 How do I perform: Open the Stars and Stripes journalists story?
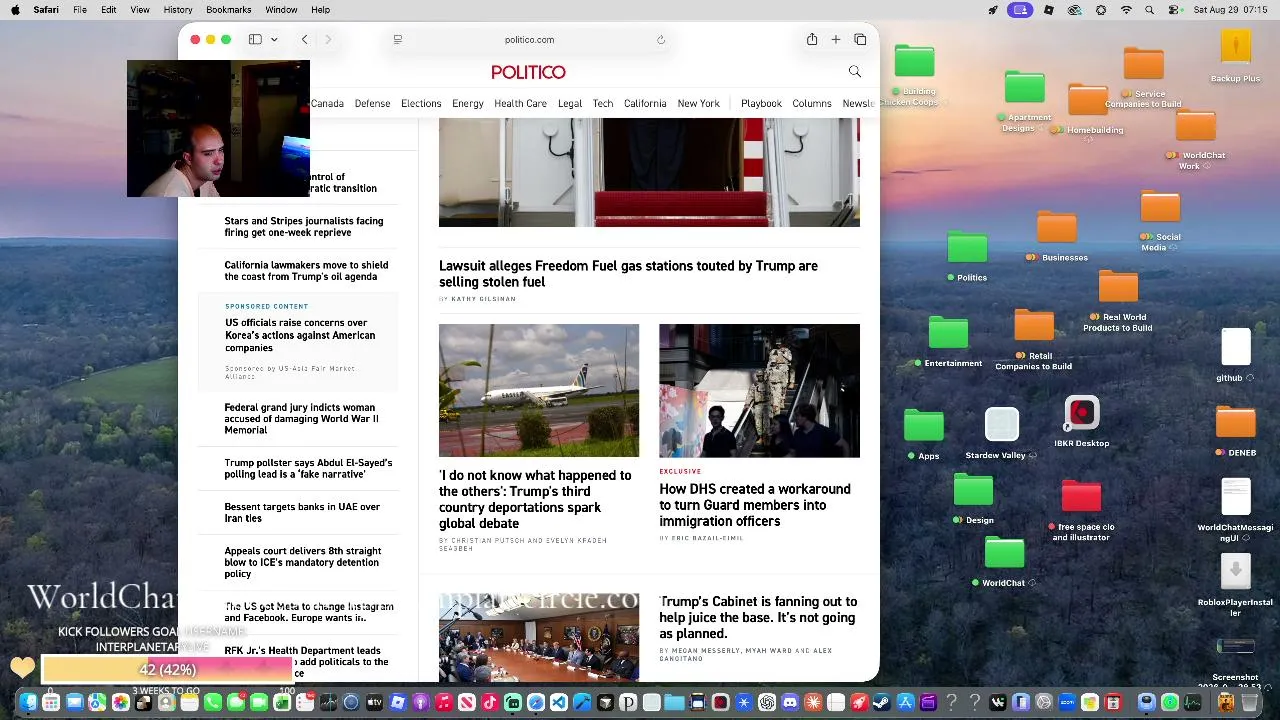pyautogui.click(x=304, y=227)
